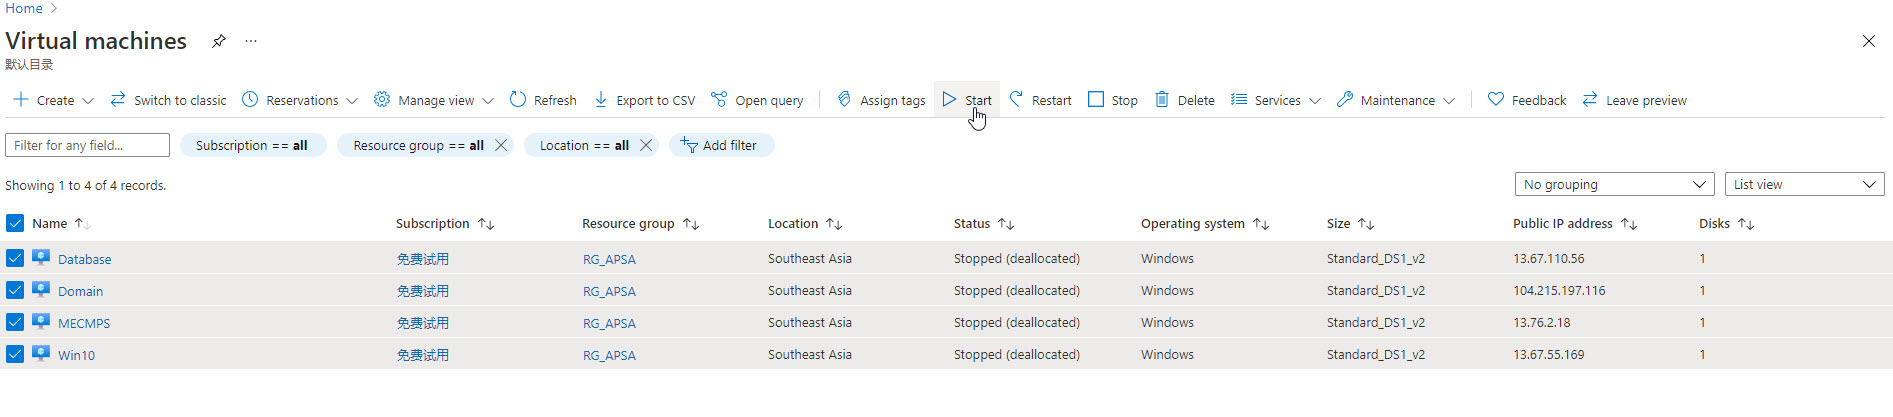Click the Add filter button

pyautogui.click(x=720, y=145)
